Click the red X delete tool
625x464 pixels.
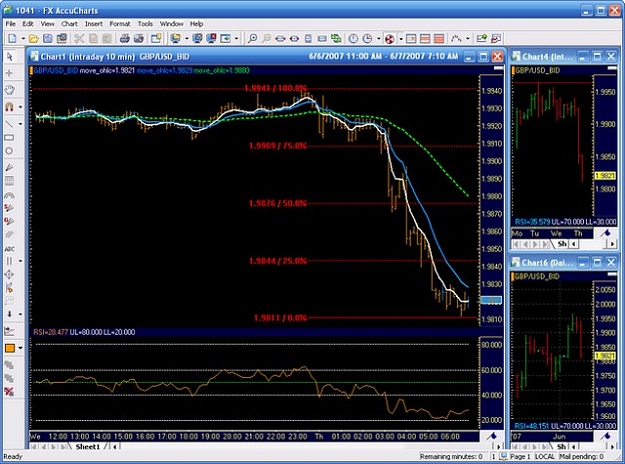pyautogui.click(x=9, y=392)
